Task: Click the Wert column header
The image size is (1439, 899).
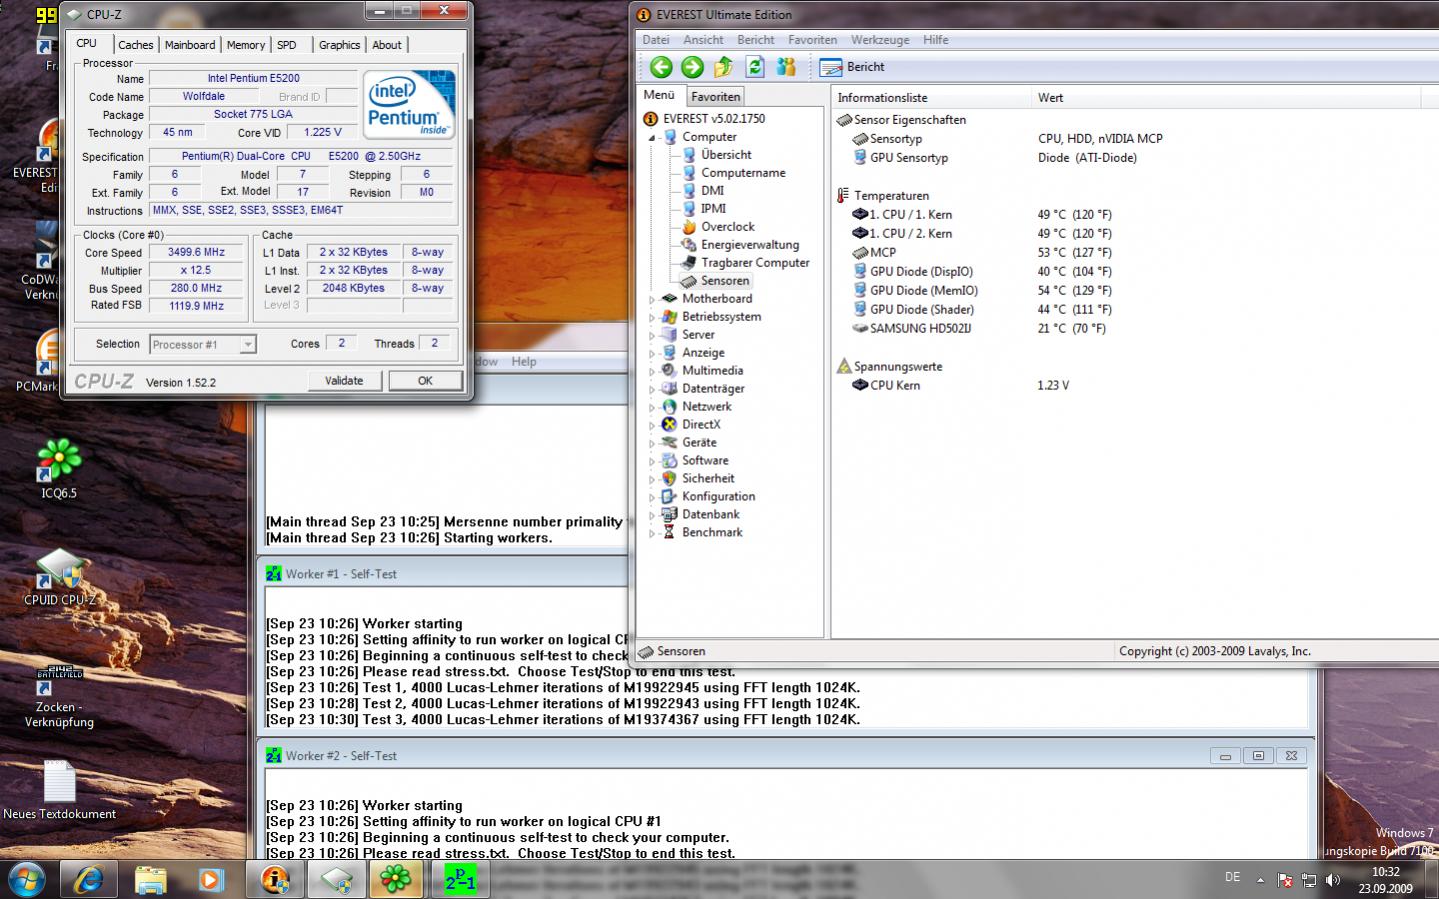Action: (x=1226, y=98)
